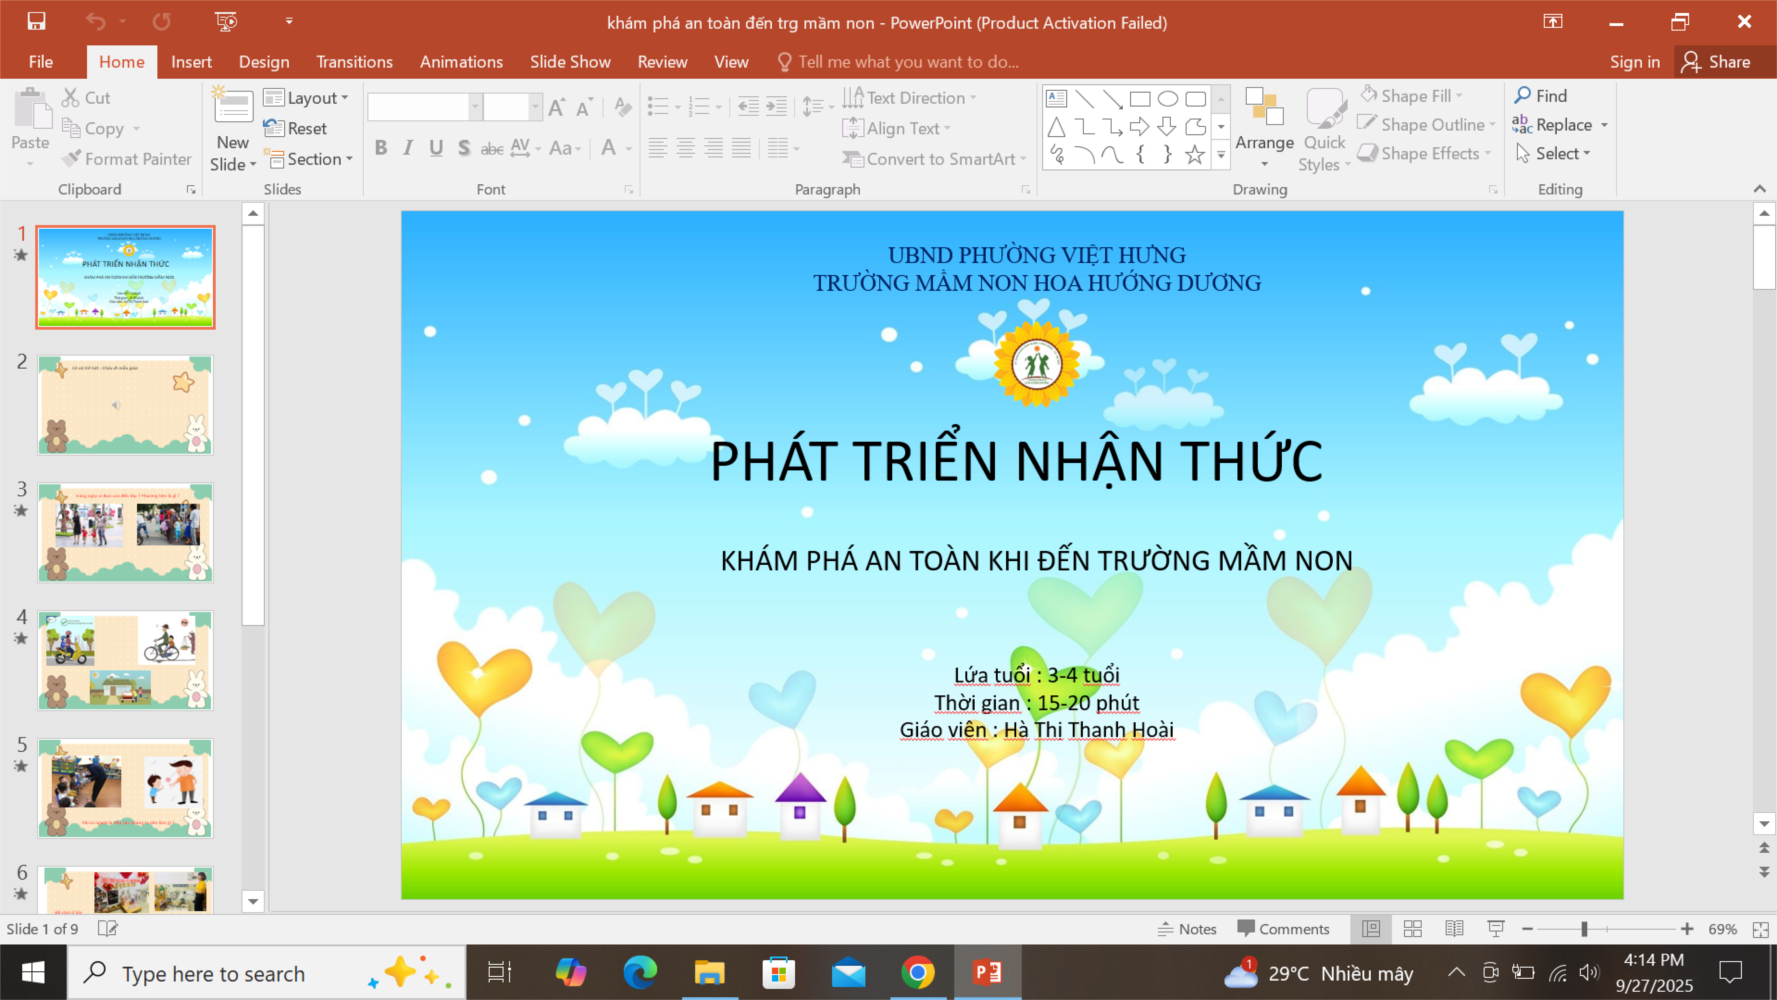Click the Save icon in quick access toolbar
Viewport: 1777px width, 1000px height.
[x=36, y=22]
